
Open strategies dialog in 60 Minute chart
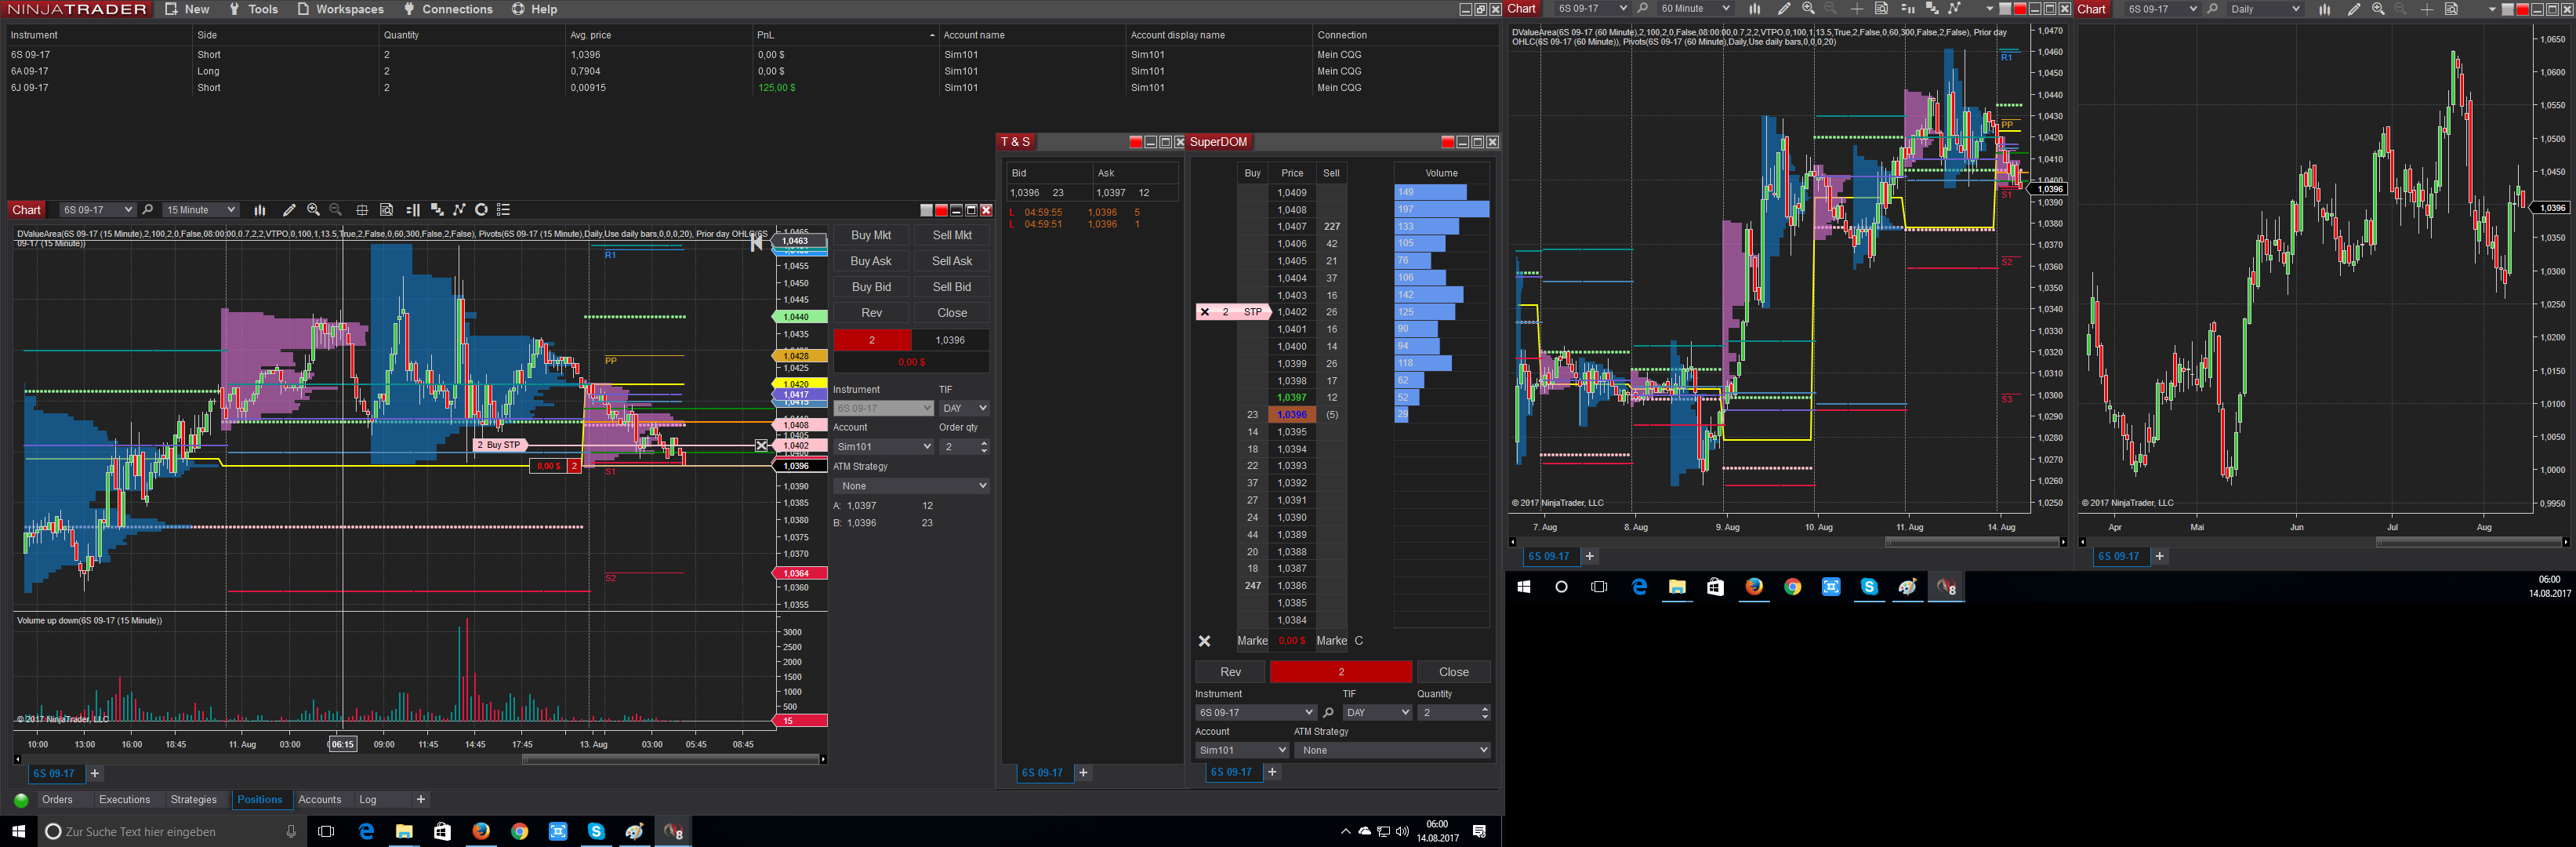pos(1954,9)
